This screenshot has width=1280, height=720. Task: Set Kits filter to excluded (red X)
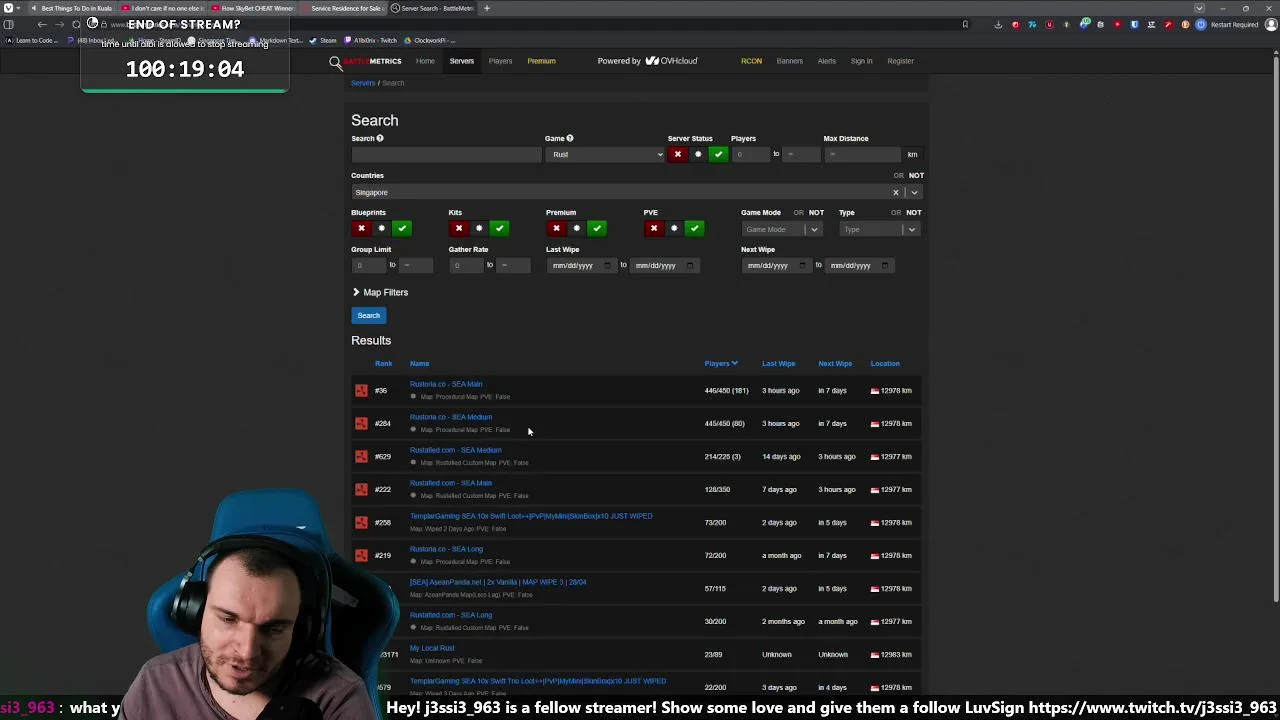tap(459, 228)
